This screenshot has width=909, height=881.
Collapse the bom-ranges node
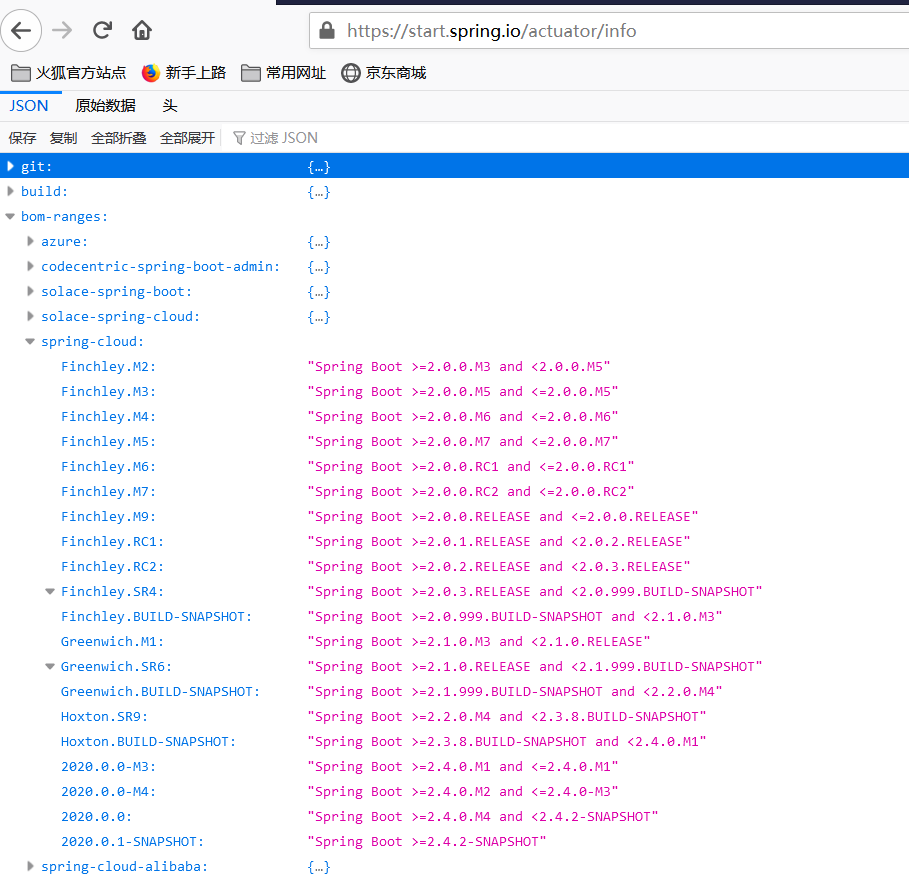pos(11,217)
